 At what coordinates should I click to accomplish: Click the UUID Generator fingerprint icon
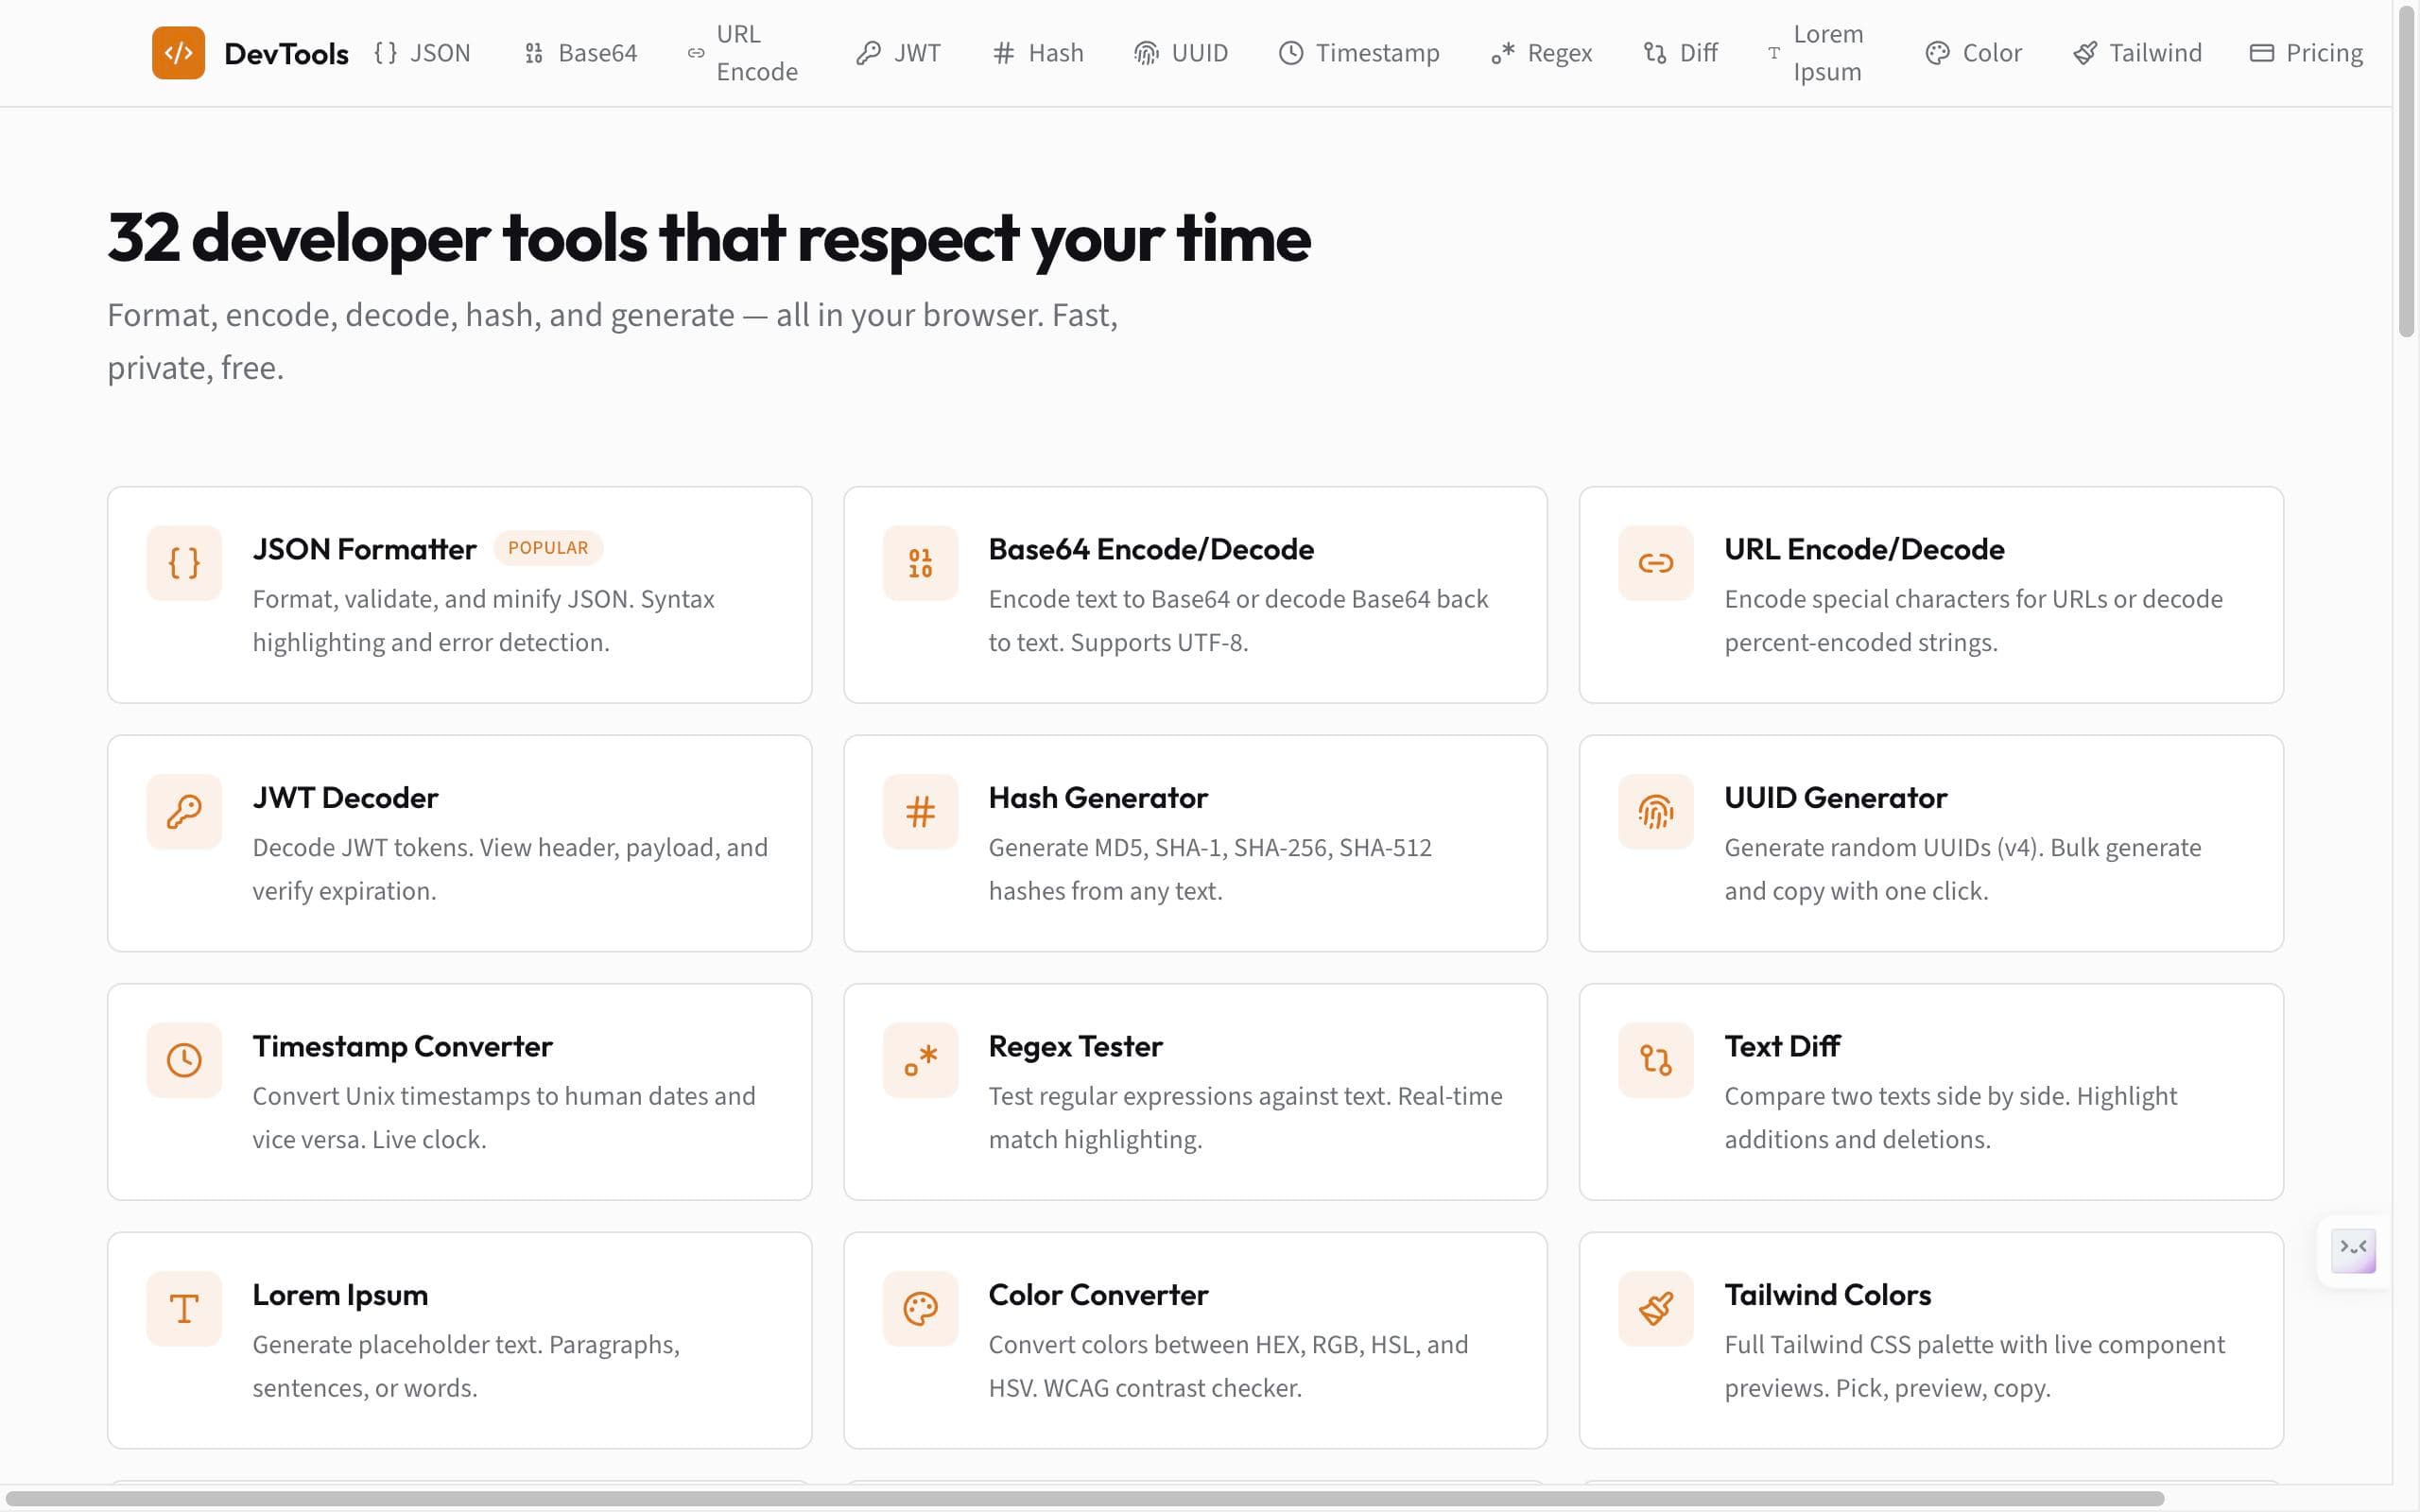click(x=1656, y=812)
